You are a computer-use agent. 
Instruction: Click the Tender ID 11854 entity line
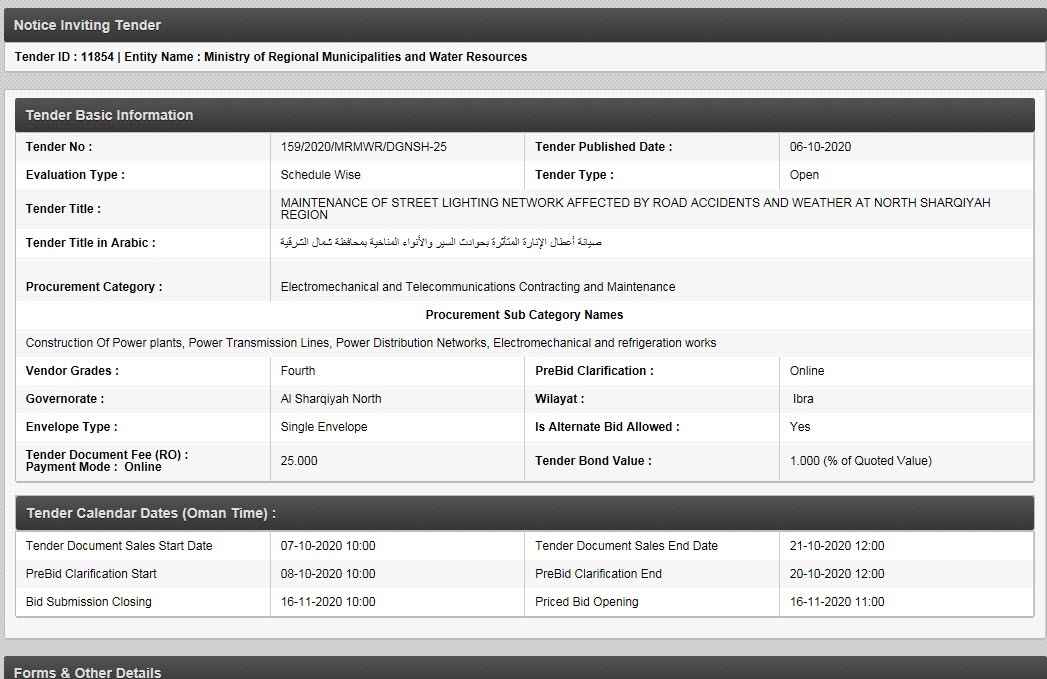pos(270,57)
